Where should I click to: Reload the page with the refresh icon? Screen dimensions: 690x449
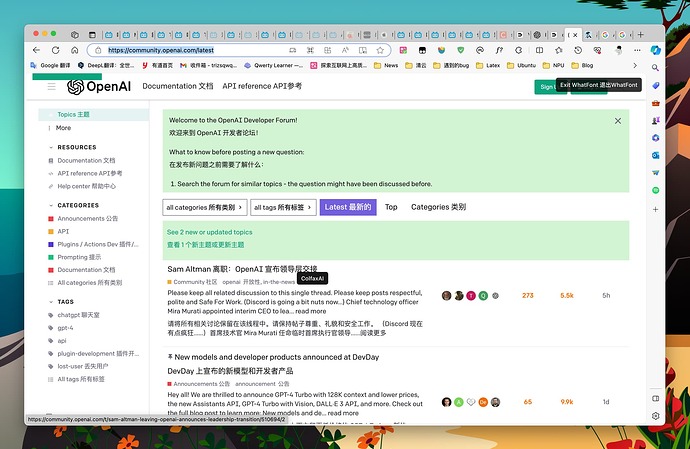point(55,50)
